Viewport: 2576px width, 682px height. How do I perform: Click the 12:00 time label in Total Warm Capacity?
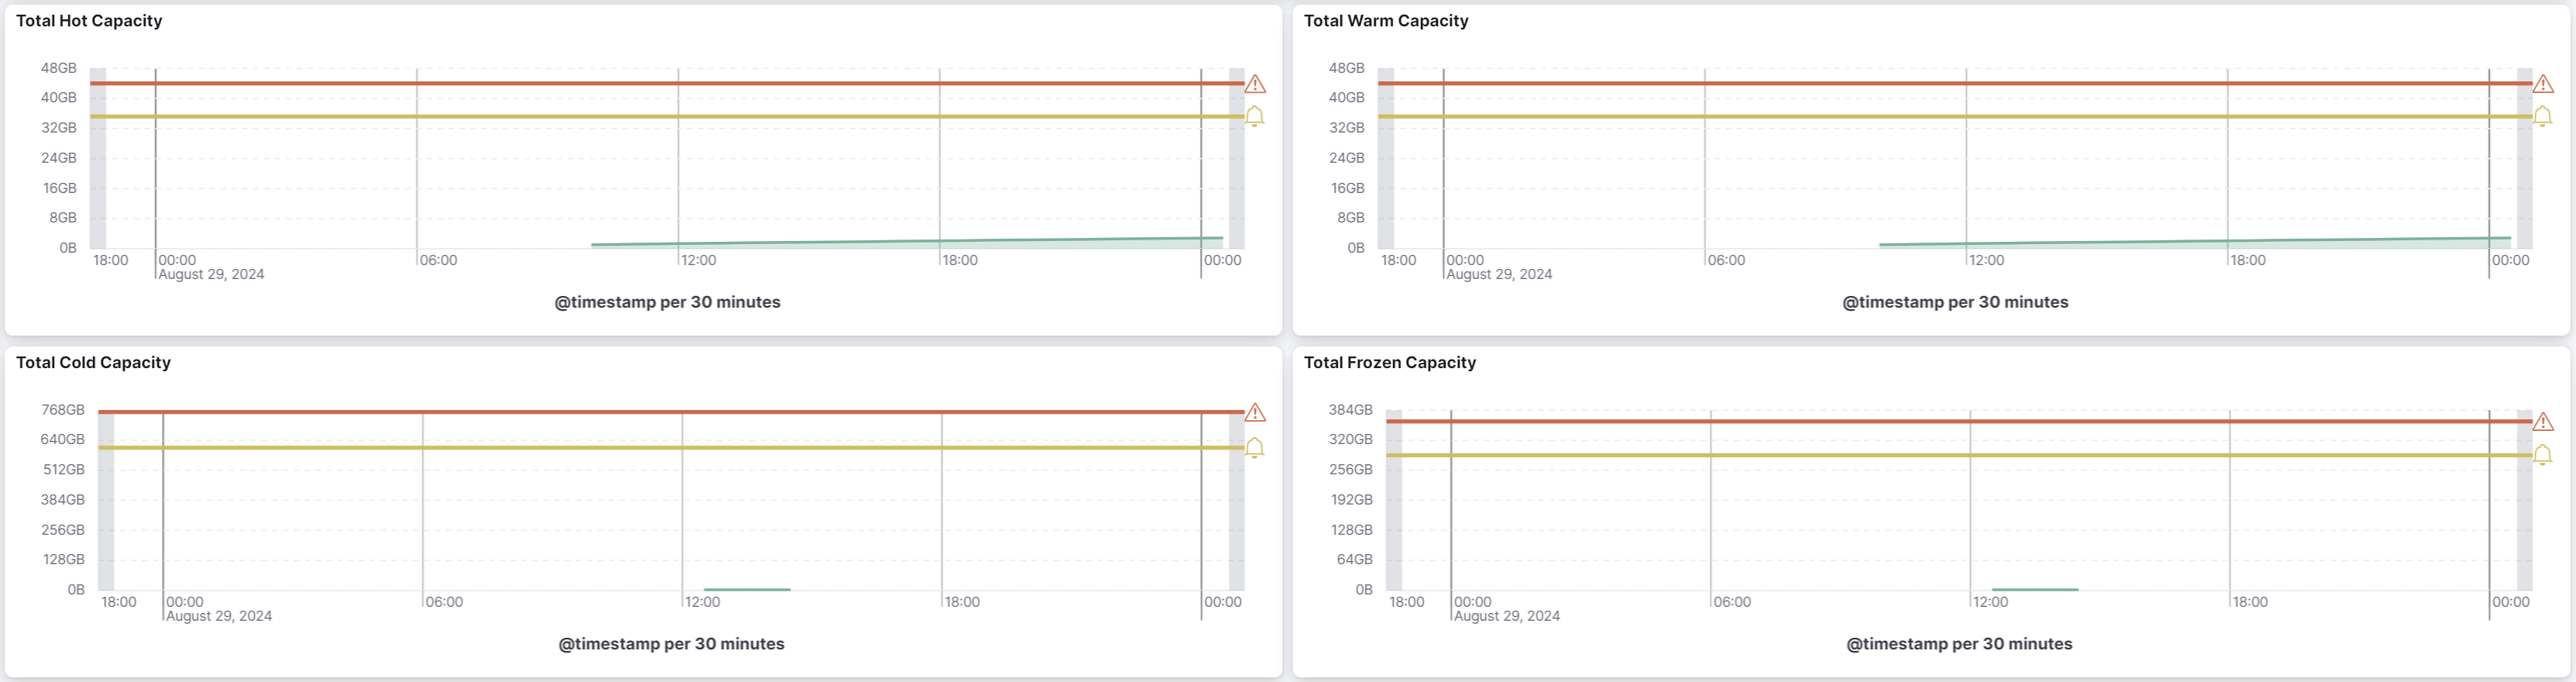pyautogui.click(x=1986, y=260)
